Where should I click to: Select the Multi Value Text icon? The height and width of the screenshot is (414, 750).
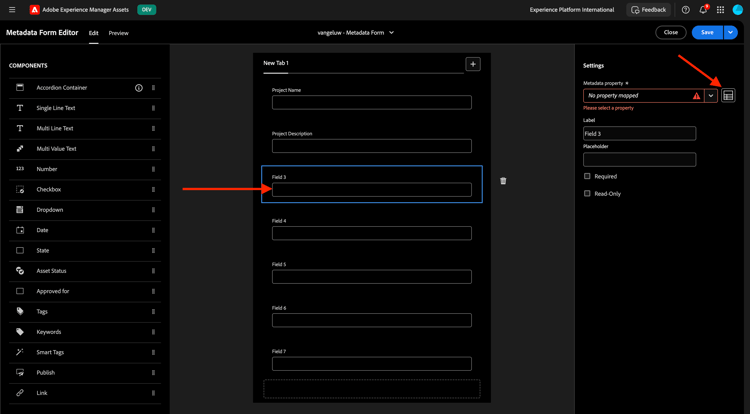click(x=20, y=149)
